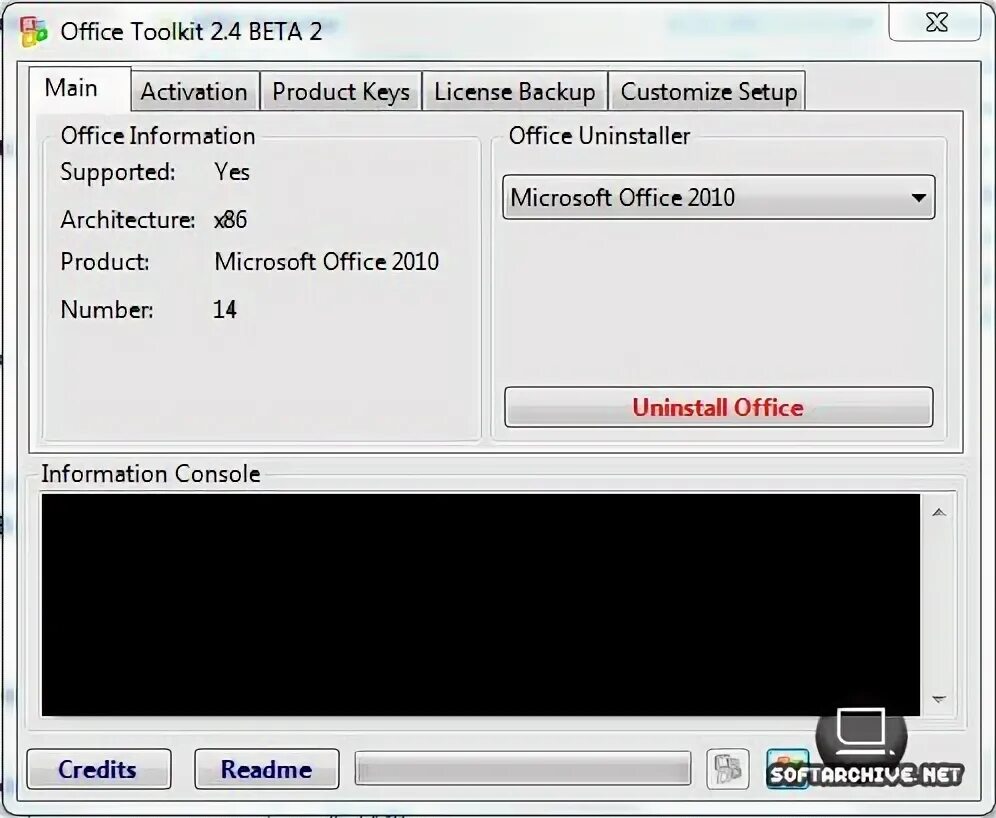Click the Number value 14
Screen dimensions: 996x818
(x=225, y=309)
